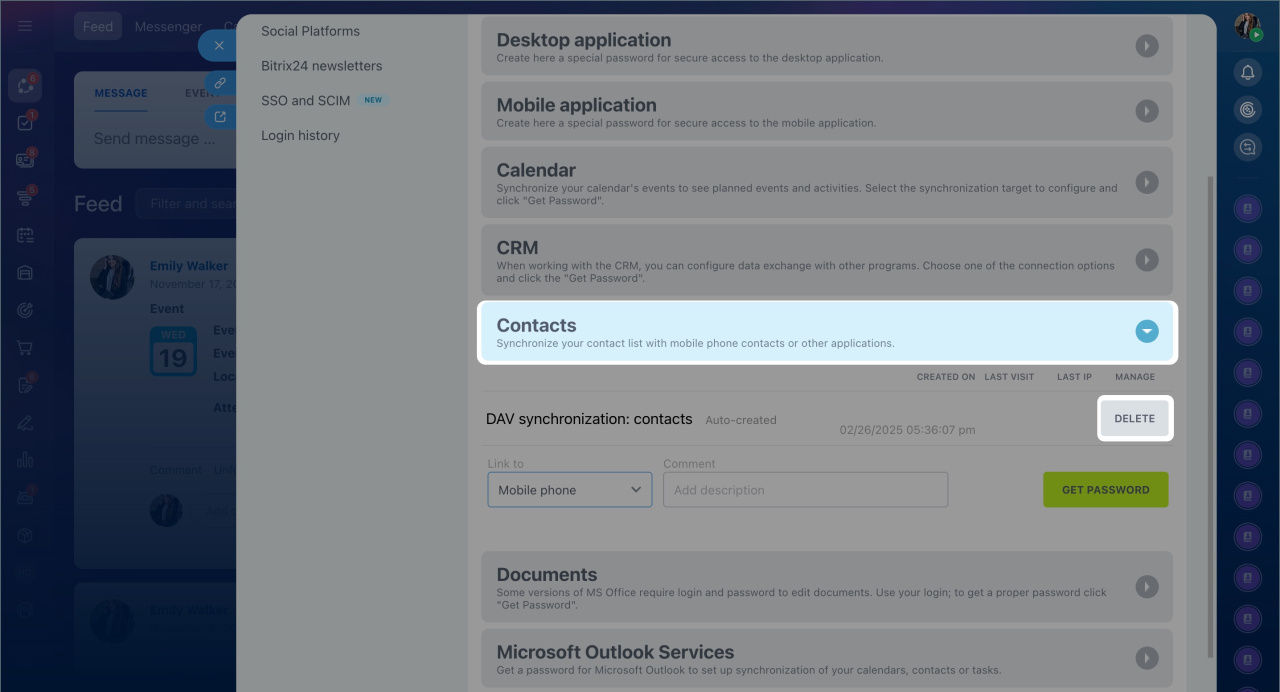Expand the Desktop application section
The height and width of the screenshot is (692, 1280).
1146,46
